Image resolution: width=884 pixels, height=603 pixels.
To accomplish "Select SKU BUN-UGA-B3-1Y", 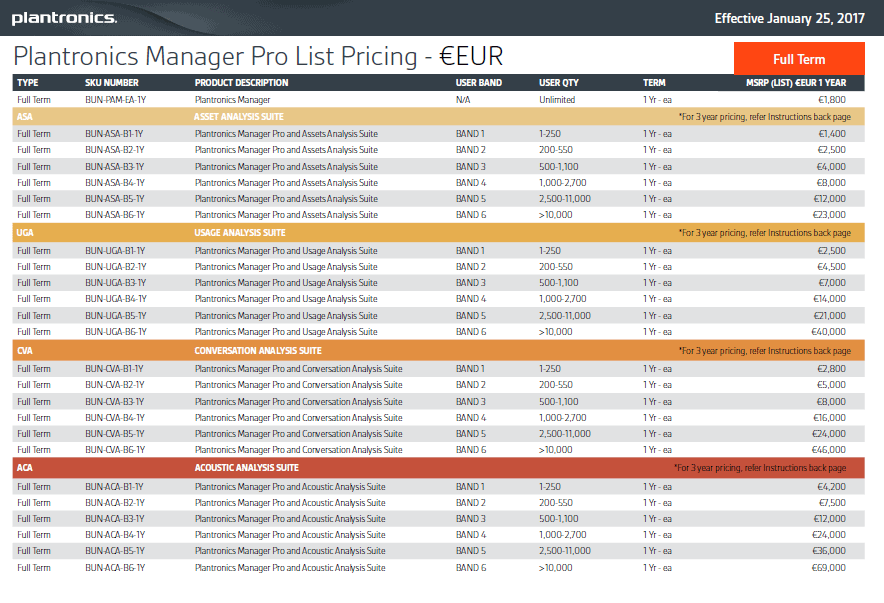I will (116, 283).
